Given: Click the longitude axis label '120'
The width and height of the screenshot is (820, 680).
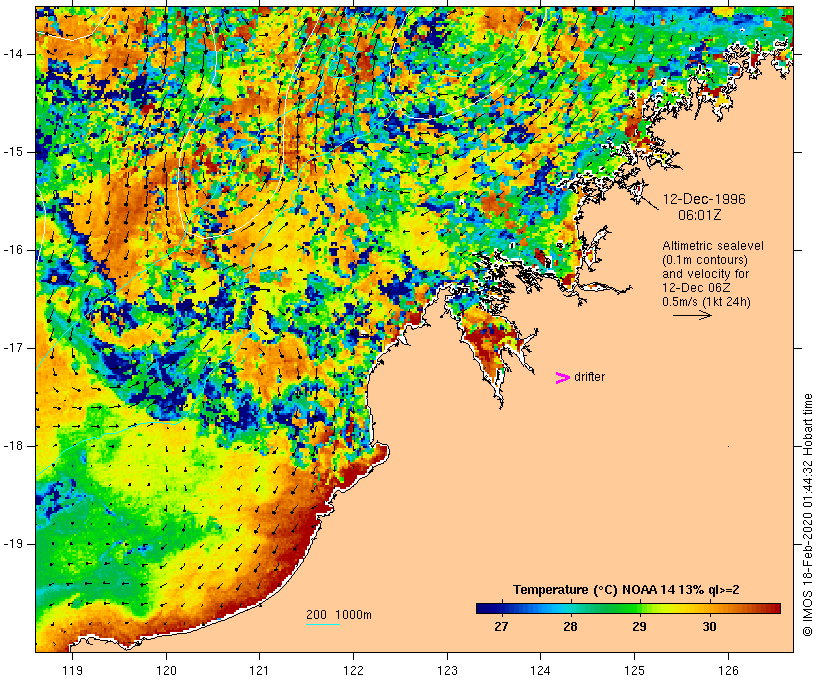Looking at the screenshot, I should pos(166,670).
